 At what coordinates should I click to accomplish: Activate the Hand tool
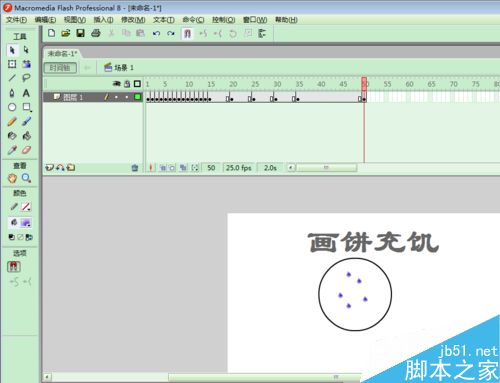click(x=12, y=178)
